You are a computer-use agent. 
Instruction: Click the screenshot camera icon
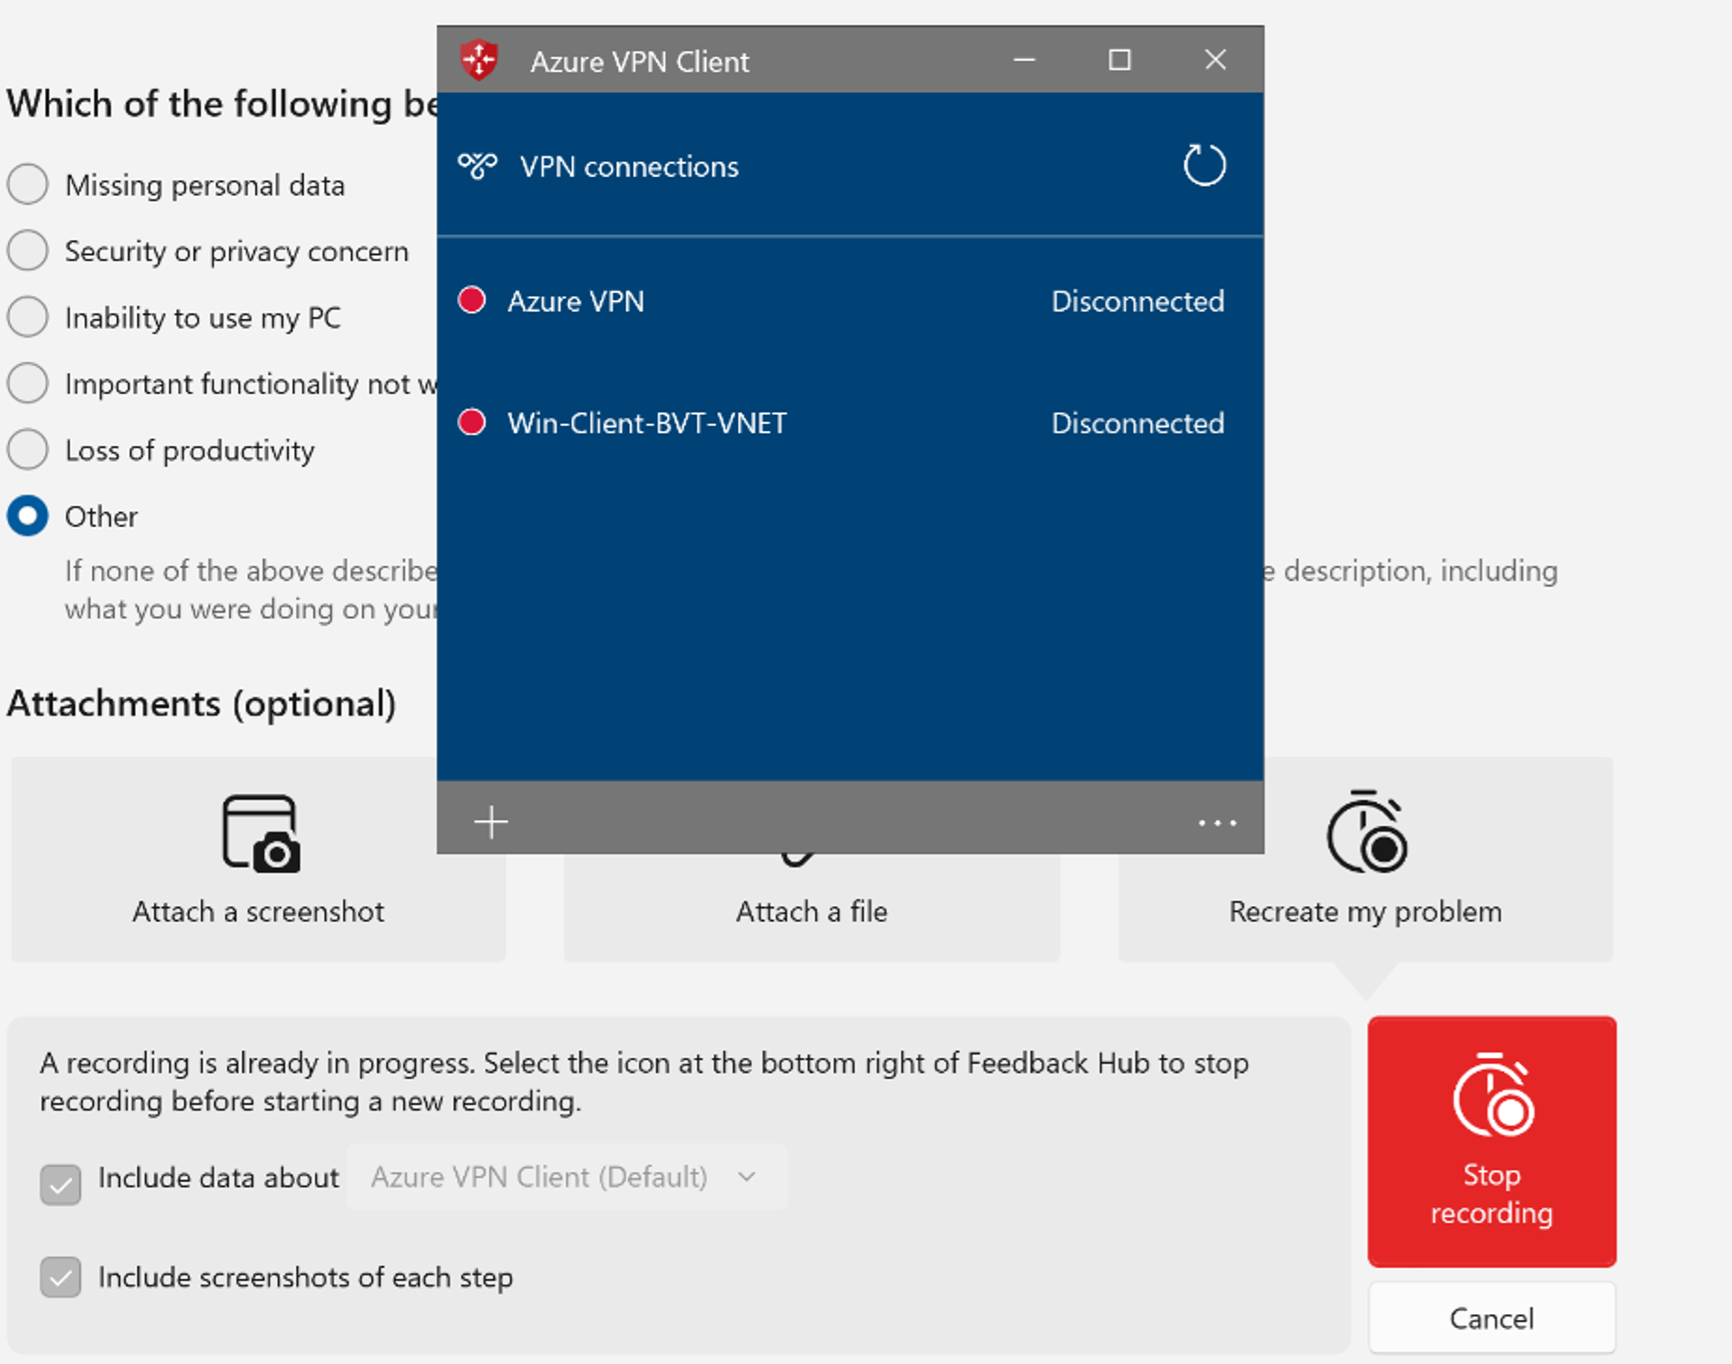(x=260, y=833)
